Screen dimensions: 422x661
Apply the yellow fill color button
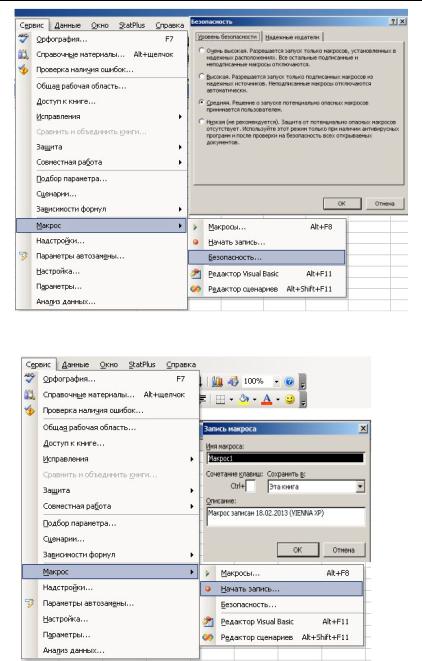(244, 399)
